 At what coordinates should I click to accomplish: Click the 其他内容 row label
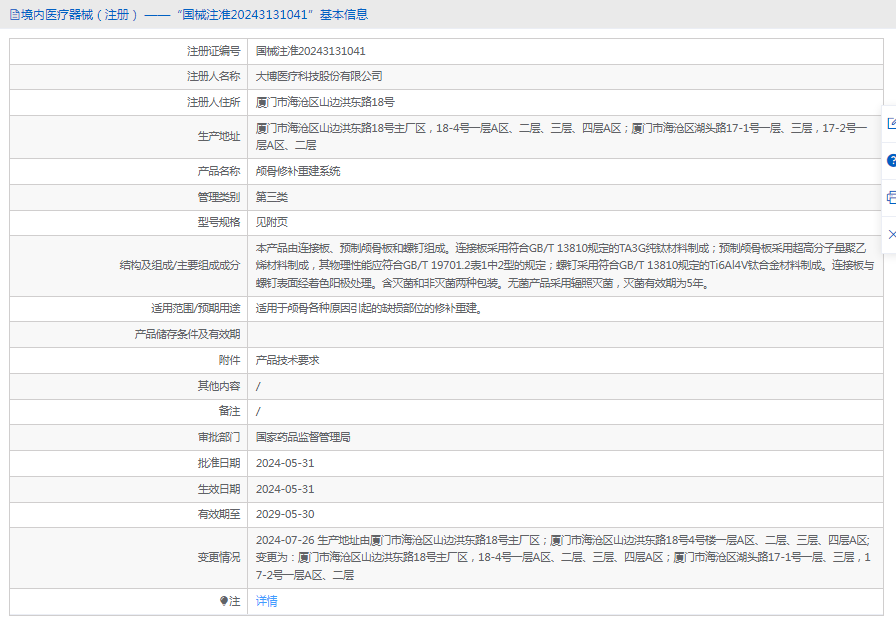pos(219,386)
